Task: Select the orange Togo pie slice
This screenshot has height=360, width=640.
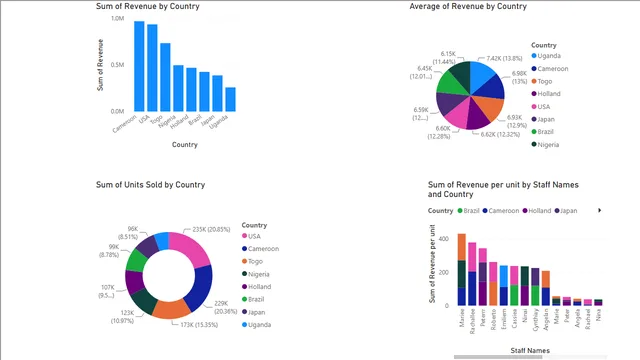Action: coord(491,107)
